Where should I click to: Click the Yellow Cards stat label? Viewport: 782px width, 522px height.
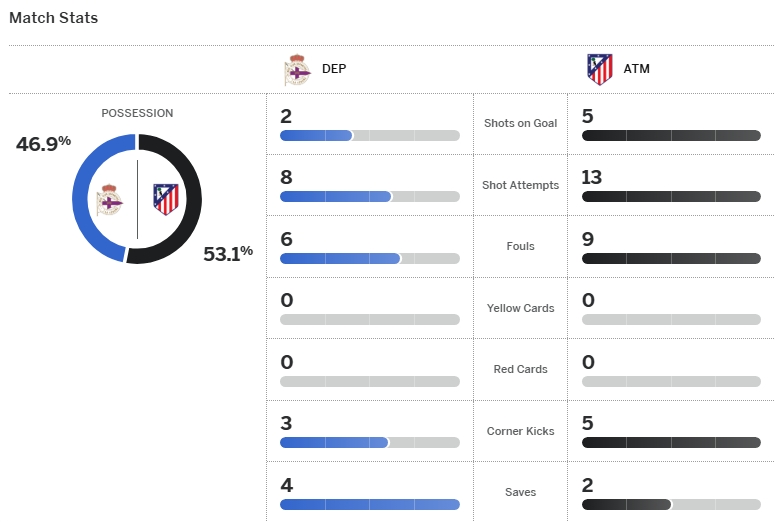(x=520, y=308)
